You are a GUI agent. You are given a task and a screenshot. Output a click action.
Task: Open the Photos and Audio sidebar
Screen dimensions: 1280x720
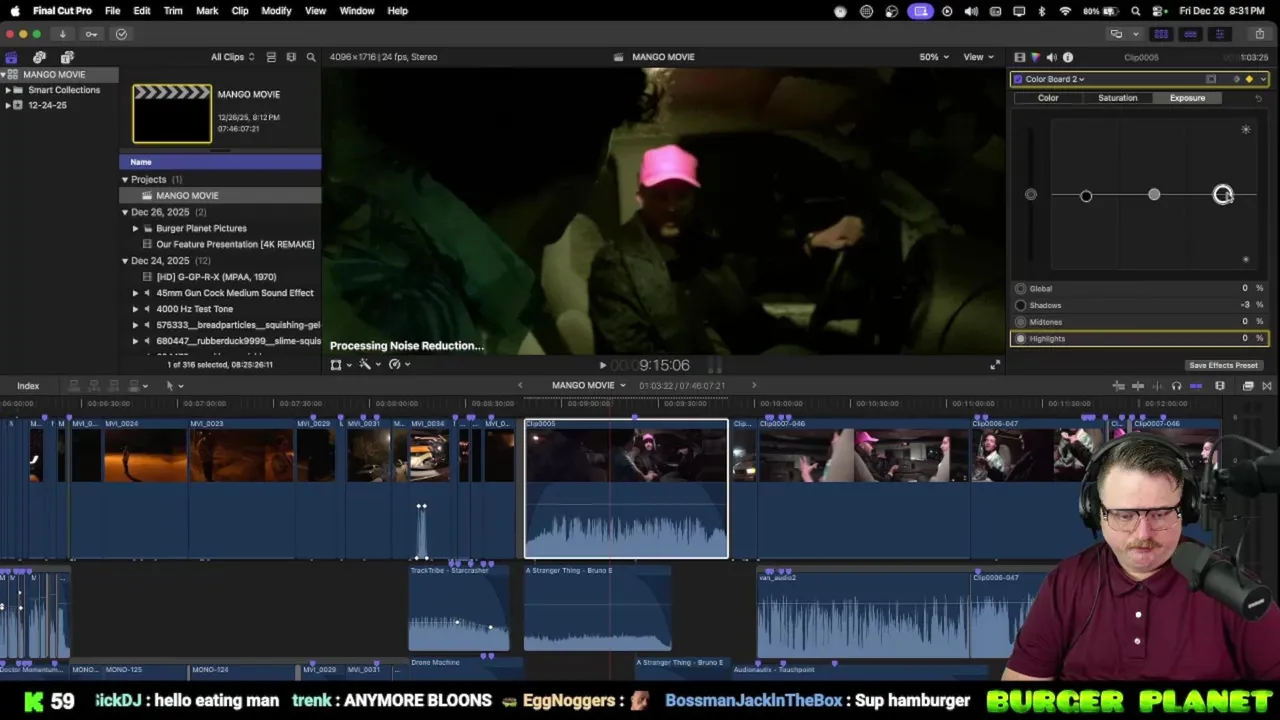coord(39,57)
